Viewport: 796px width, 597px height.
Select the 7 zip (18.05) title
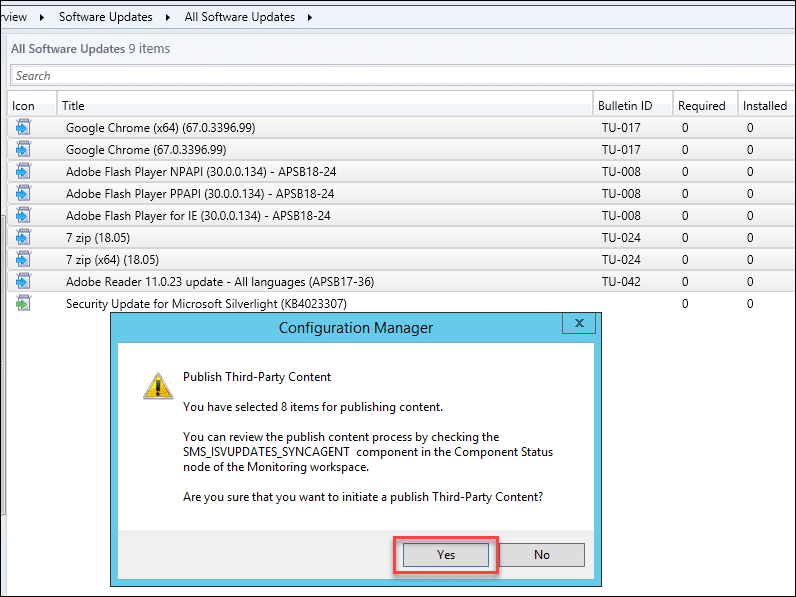[x=98, y=238]
